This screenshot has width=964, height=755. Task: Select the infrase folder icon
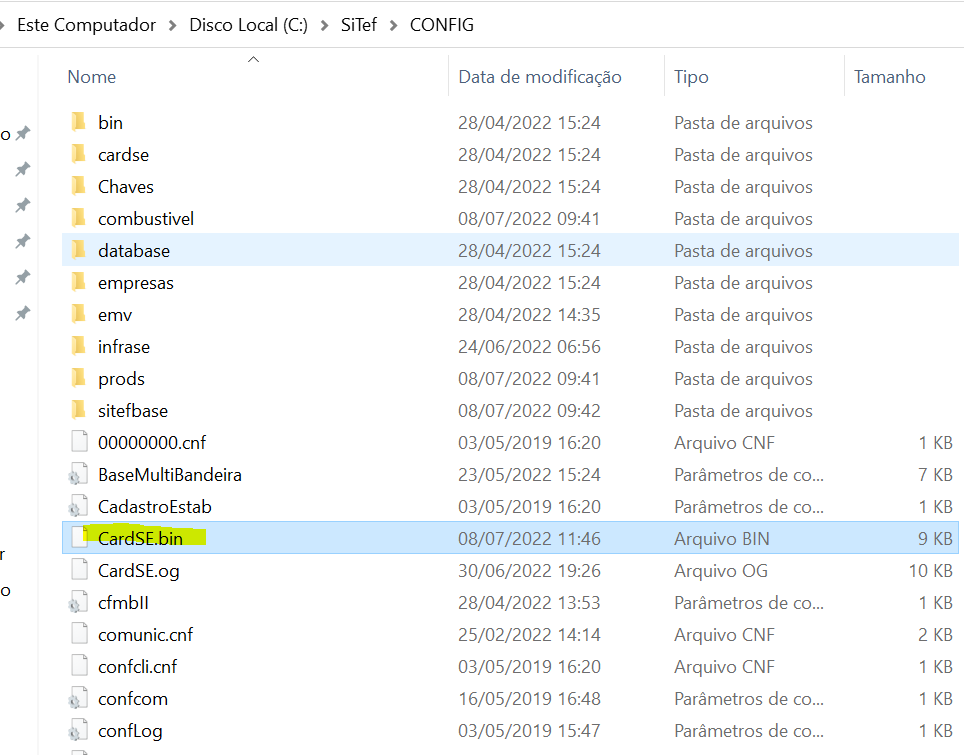79,346
